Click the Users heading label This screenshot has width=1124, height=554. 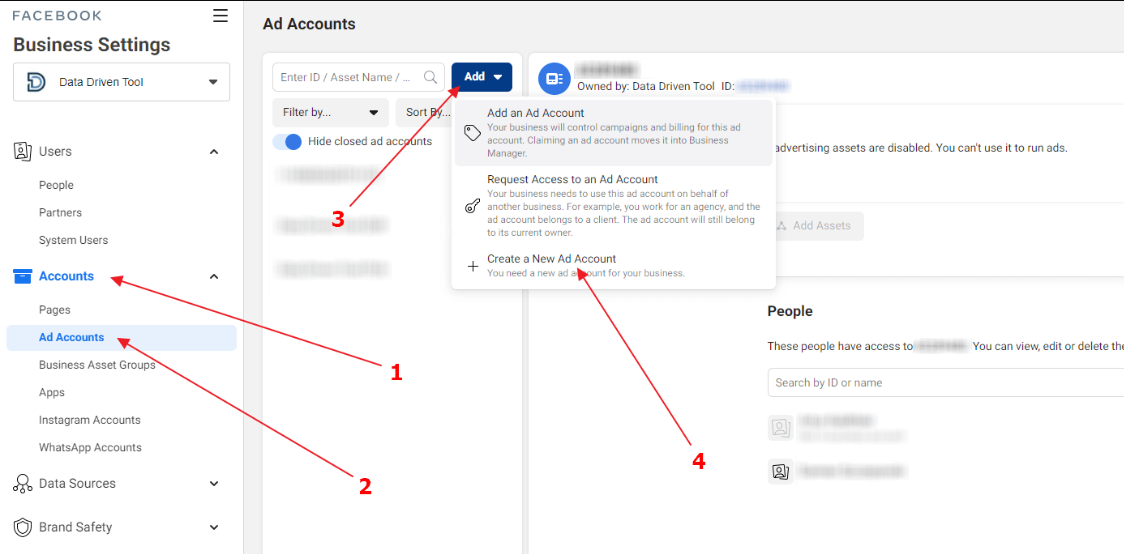55,152
